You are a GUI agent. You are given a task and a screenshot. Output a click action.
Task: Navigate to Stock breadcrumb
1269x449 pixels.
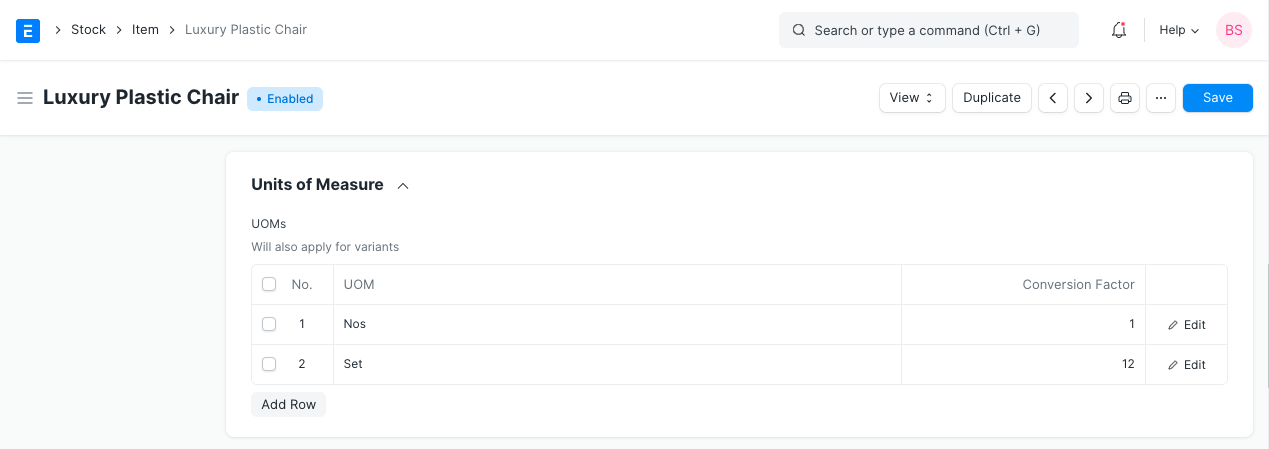[x=88, y=30]
